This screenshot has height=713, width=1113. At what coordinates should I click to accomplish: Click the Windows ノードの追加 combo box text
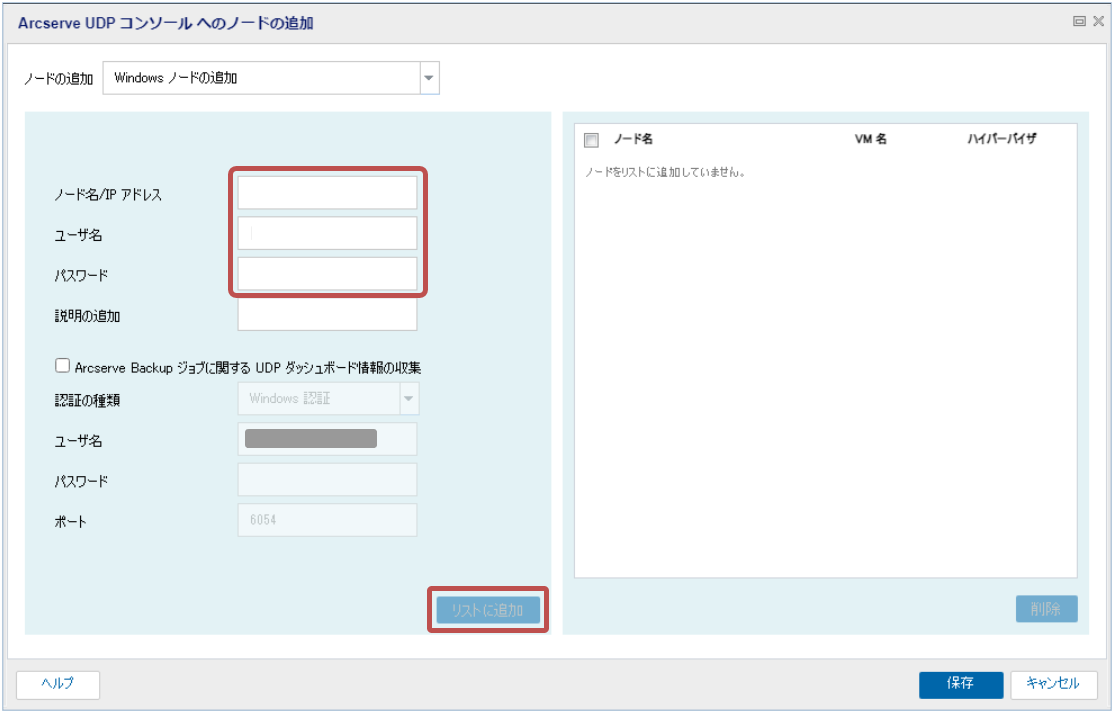[175, 78]
